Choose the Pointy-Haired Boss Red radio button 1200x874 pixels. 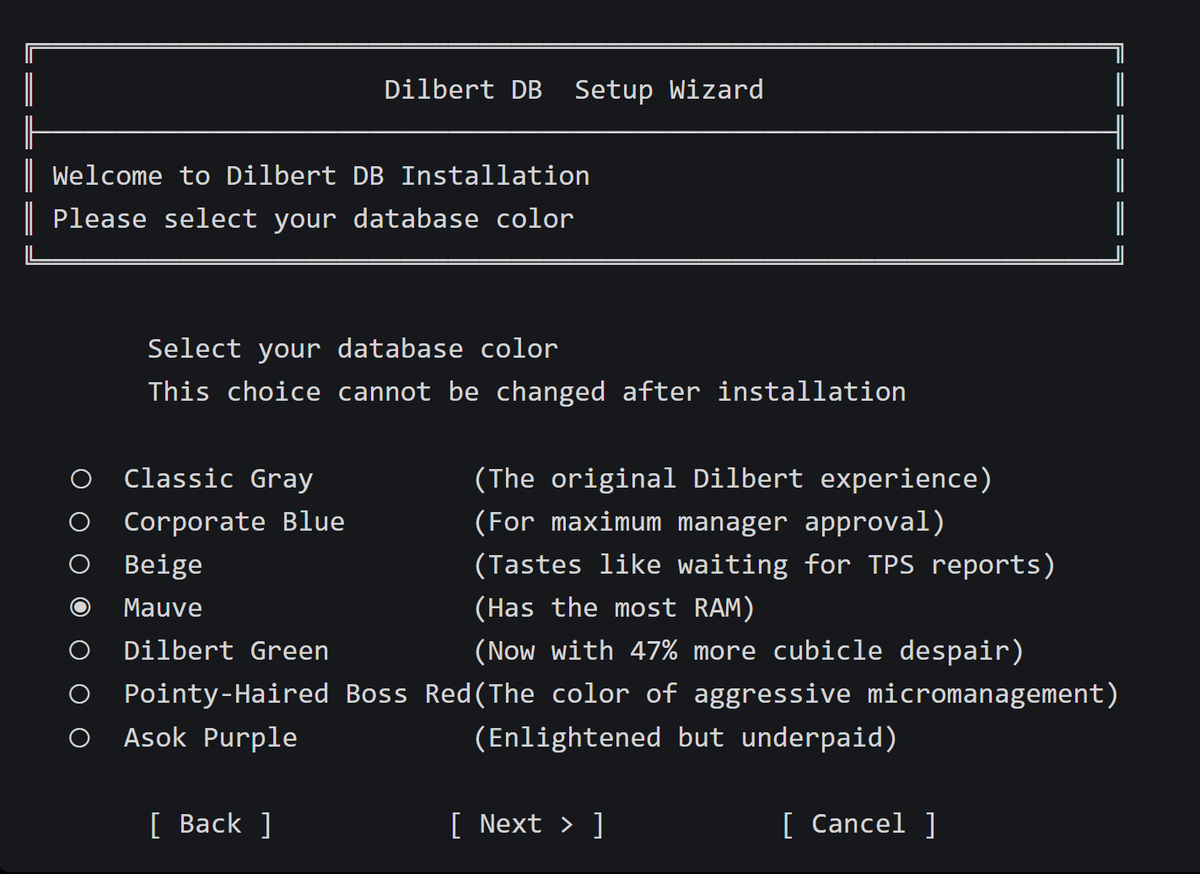[81, 694]
